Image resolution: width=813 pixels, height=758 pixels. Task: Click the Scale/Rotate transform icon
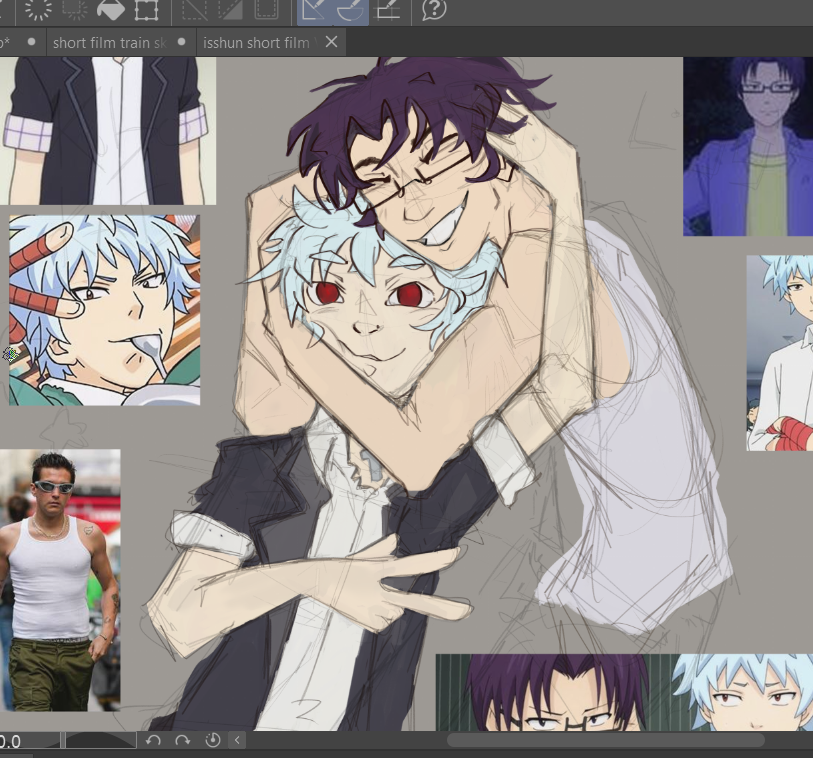[x=147, y=9]
